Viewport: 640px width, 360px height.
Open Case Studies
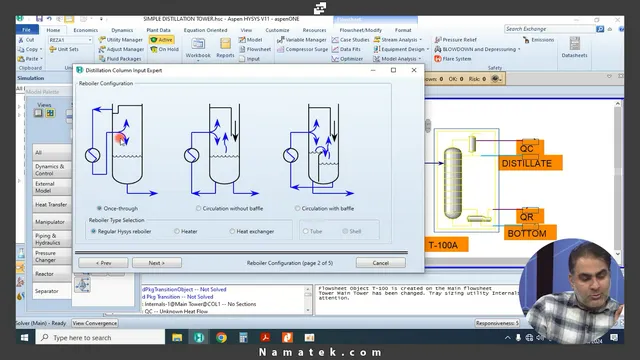pyautogui.click(x=351, y=40)
